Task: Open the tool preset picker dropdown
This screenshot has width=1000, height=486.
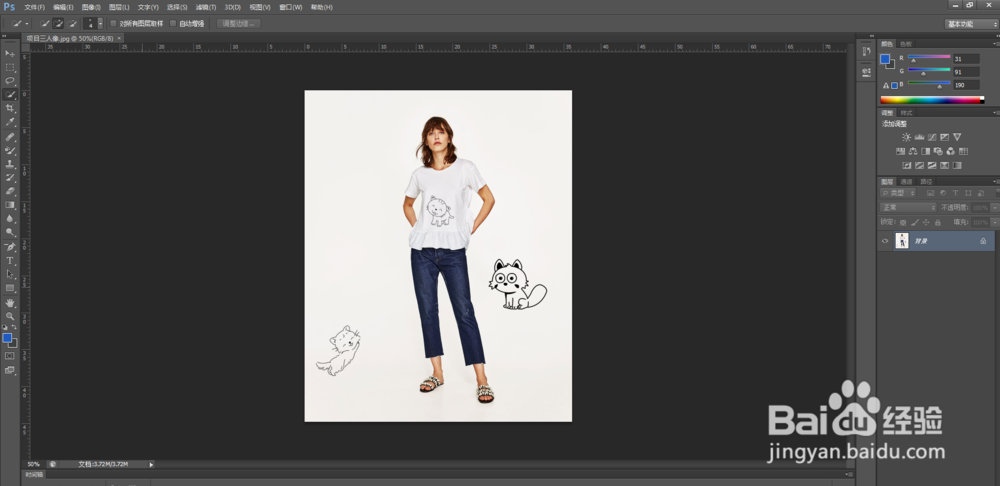Action: 27,24
